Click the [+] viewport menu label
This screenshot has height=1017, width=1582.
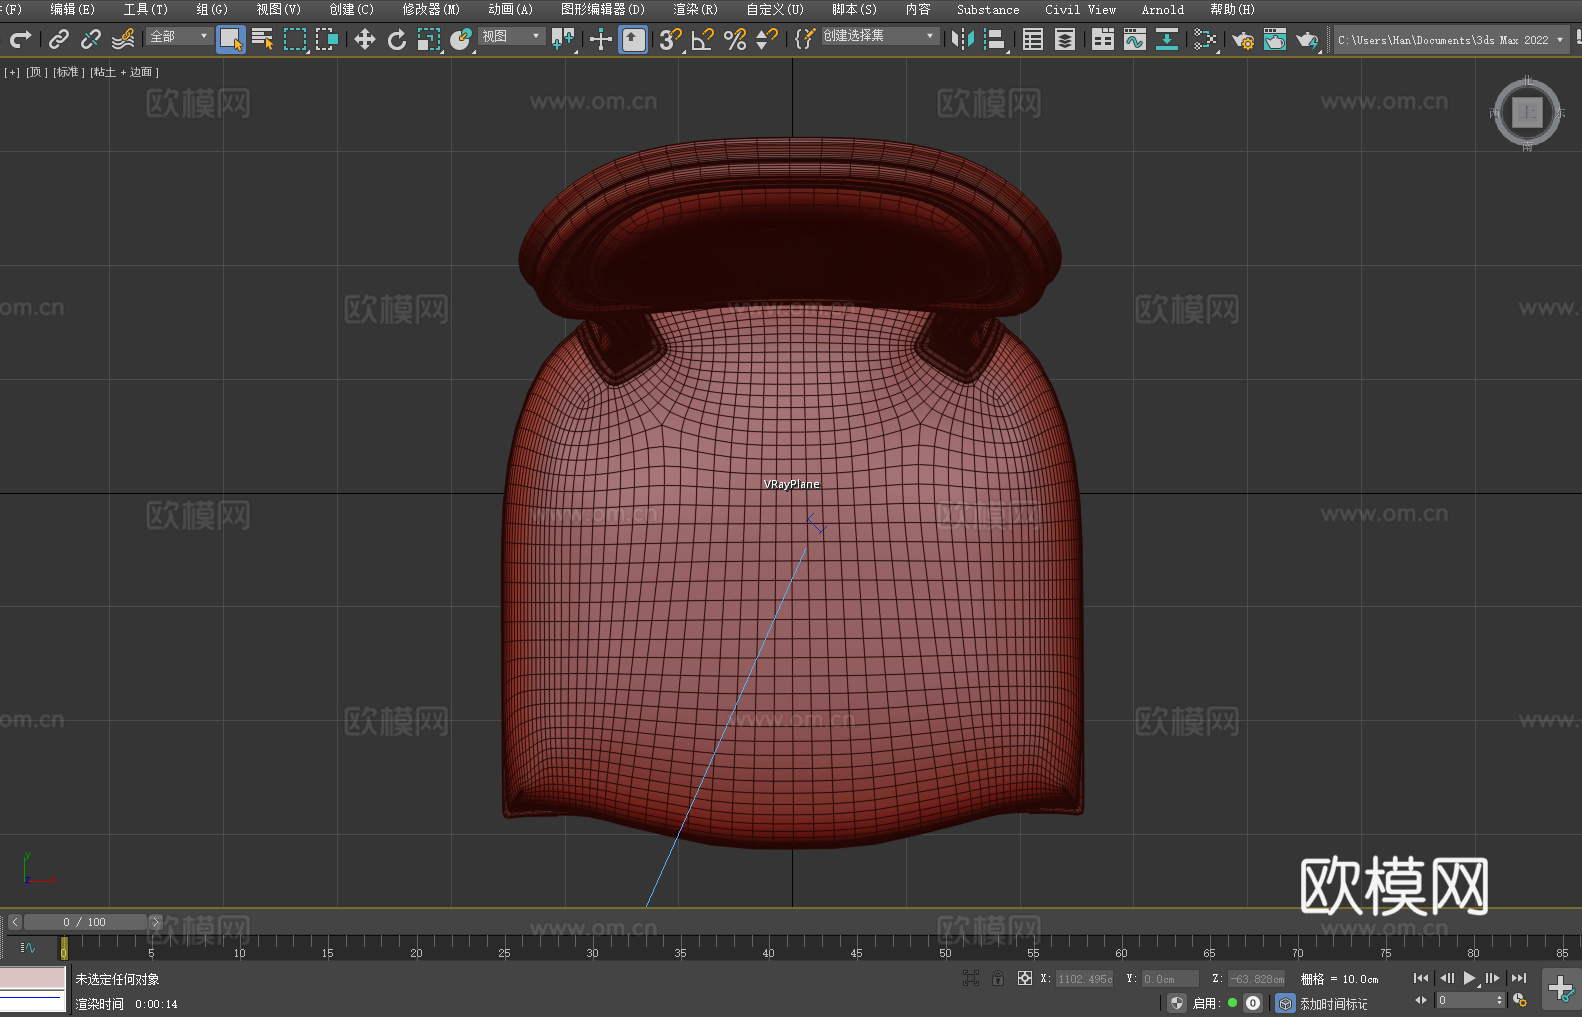click(x=12, y=72)
